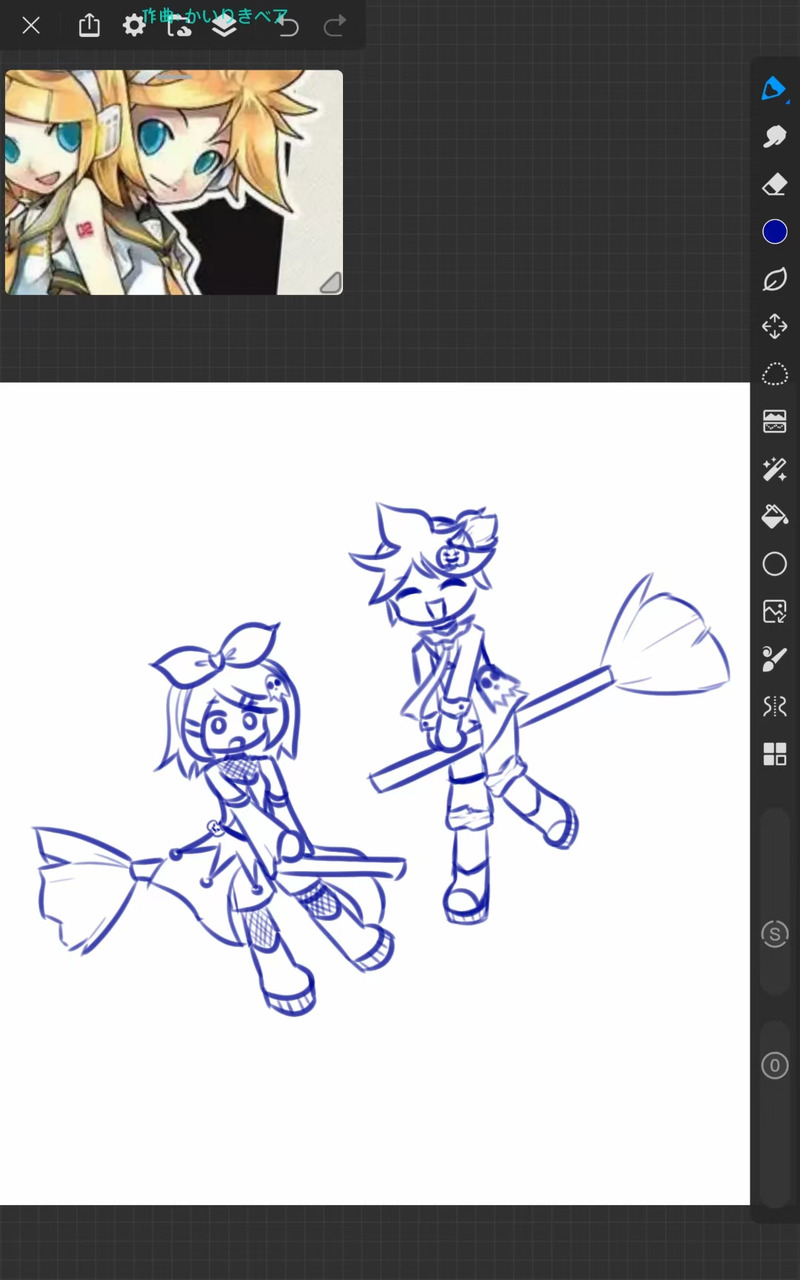800x1280 pixels.
Task: Open the import image icon
Action: pos(775,611)
